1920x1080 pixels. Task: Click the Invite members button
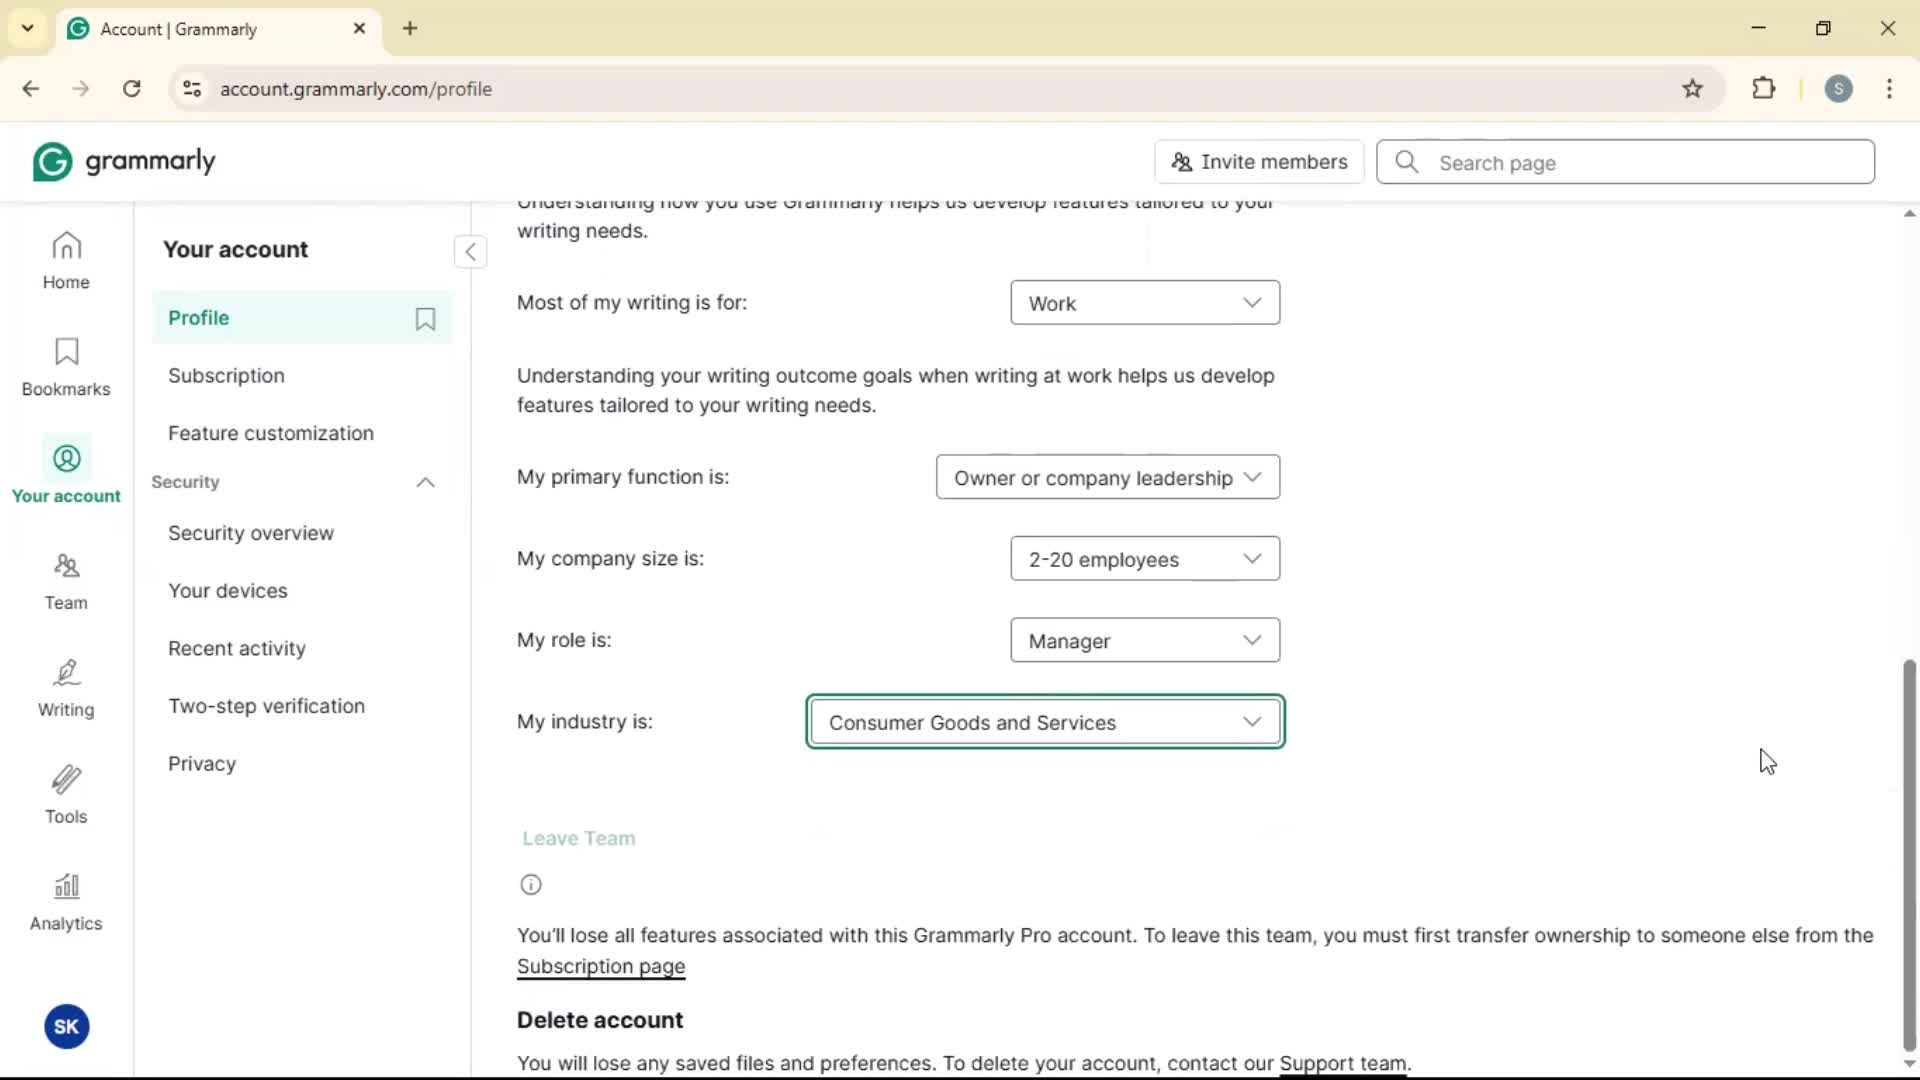(1259, 162)
